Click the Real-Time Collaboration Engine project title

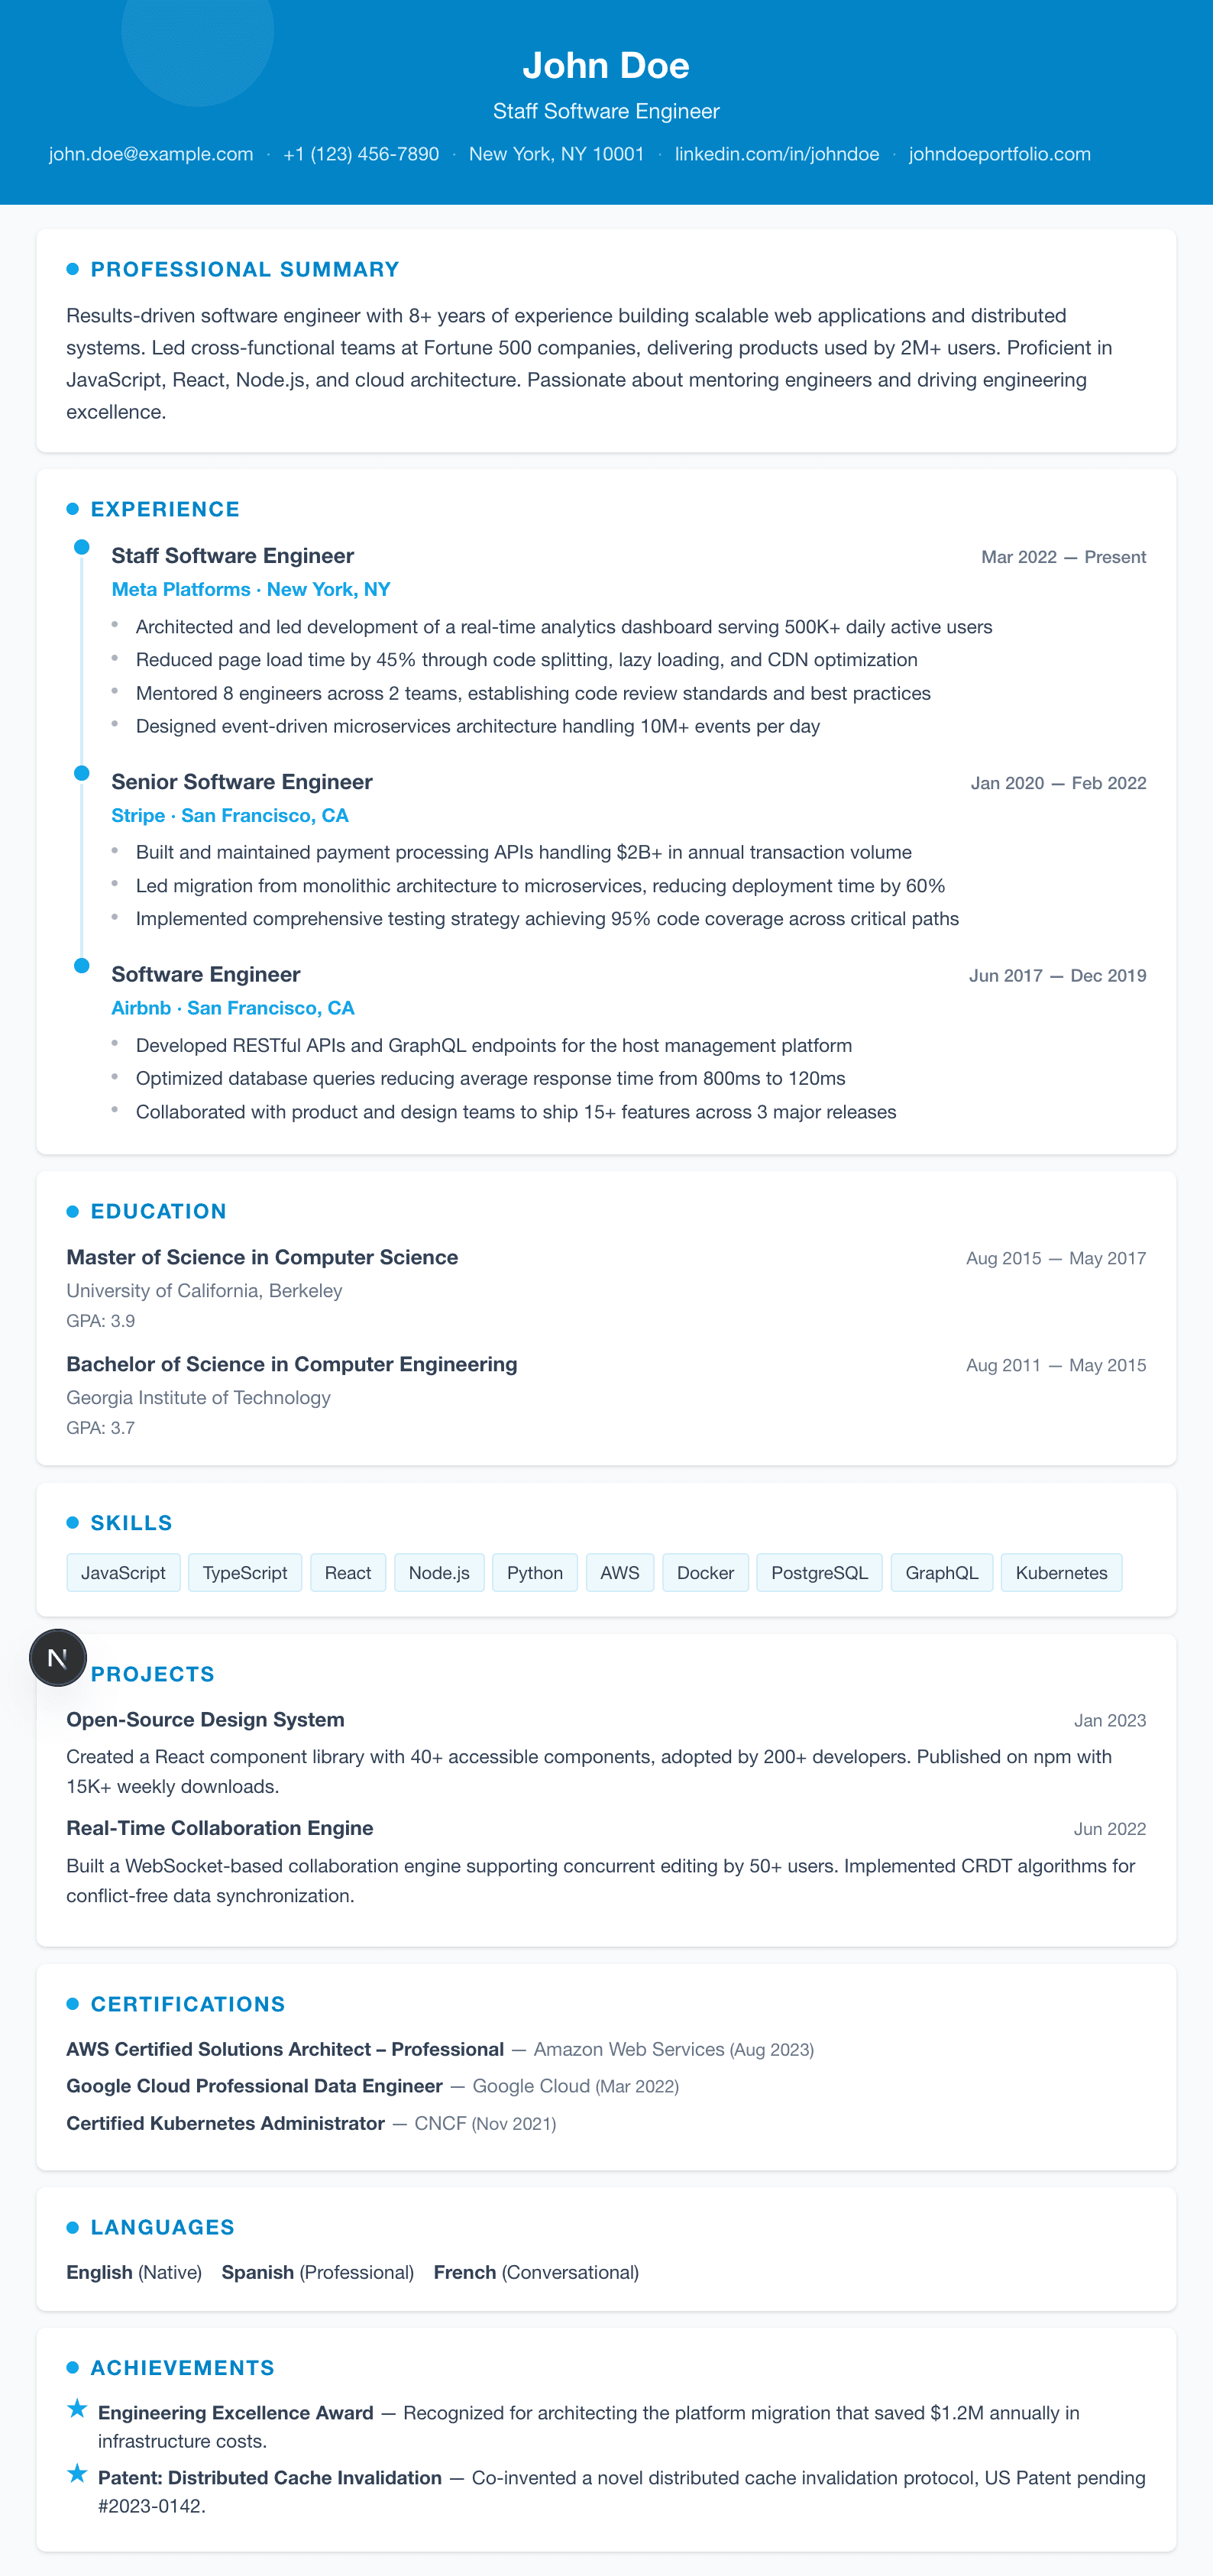219,1828
